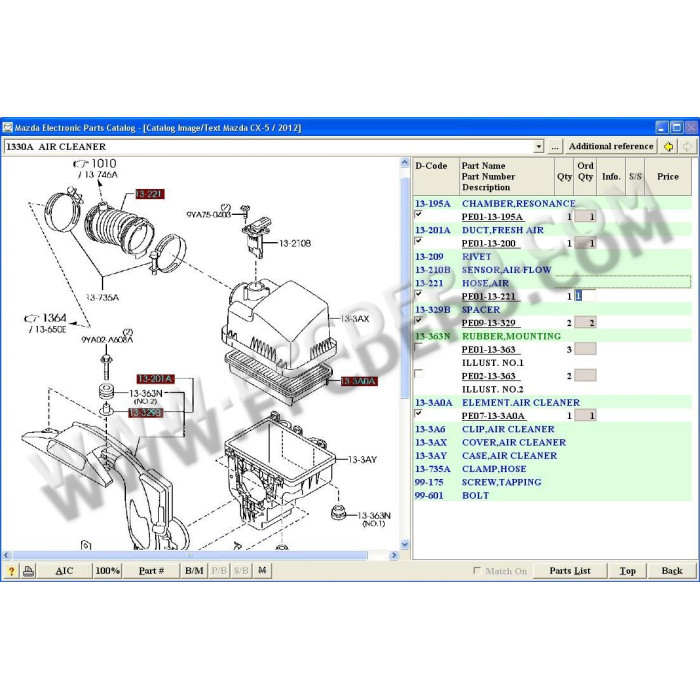Uncheck the PE01-13-200 checkbox
The image size is (700, 700).
418,241
